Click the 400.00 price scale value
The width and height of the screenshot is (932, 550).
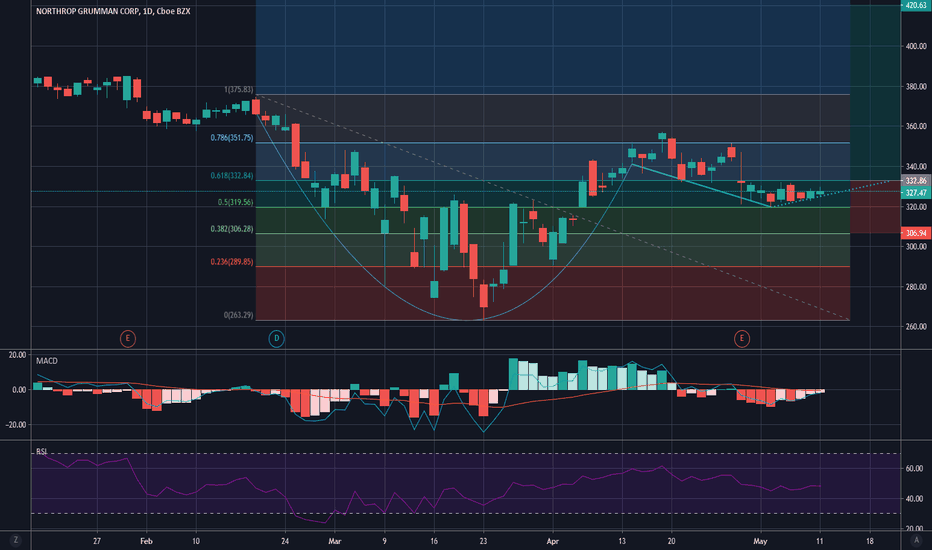[x=916, y=46]
